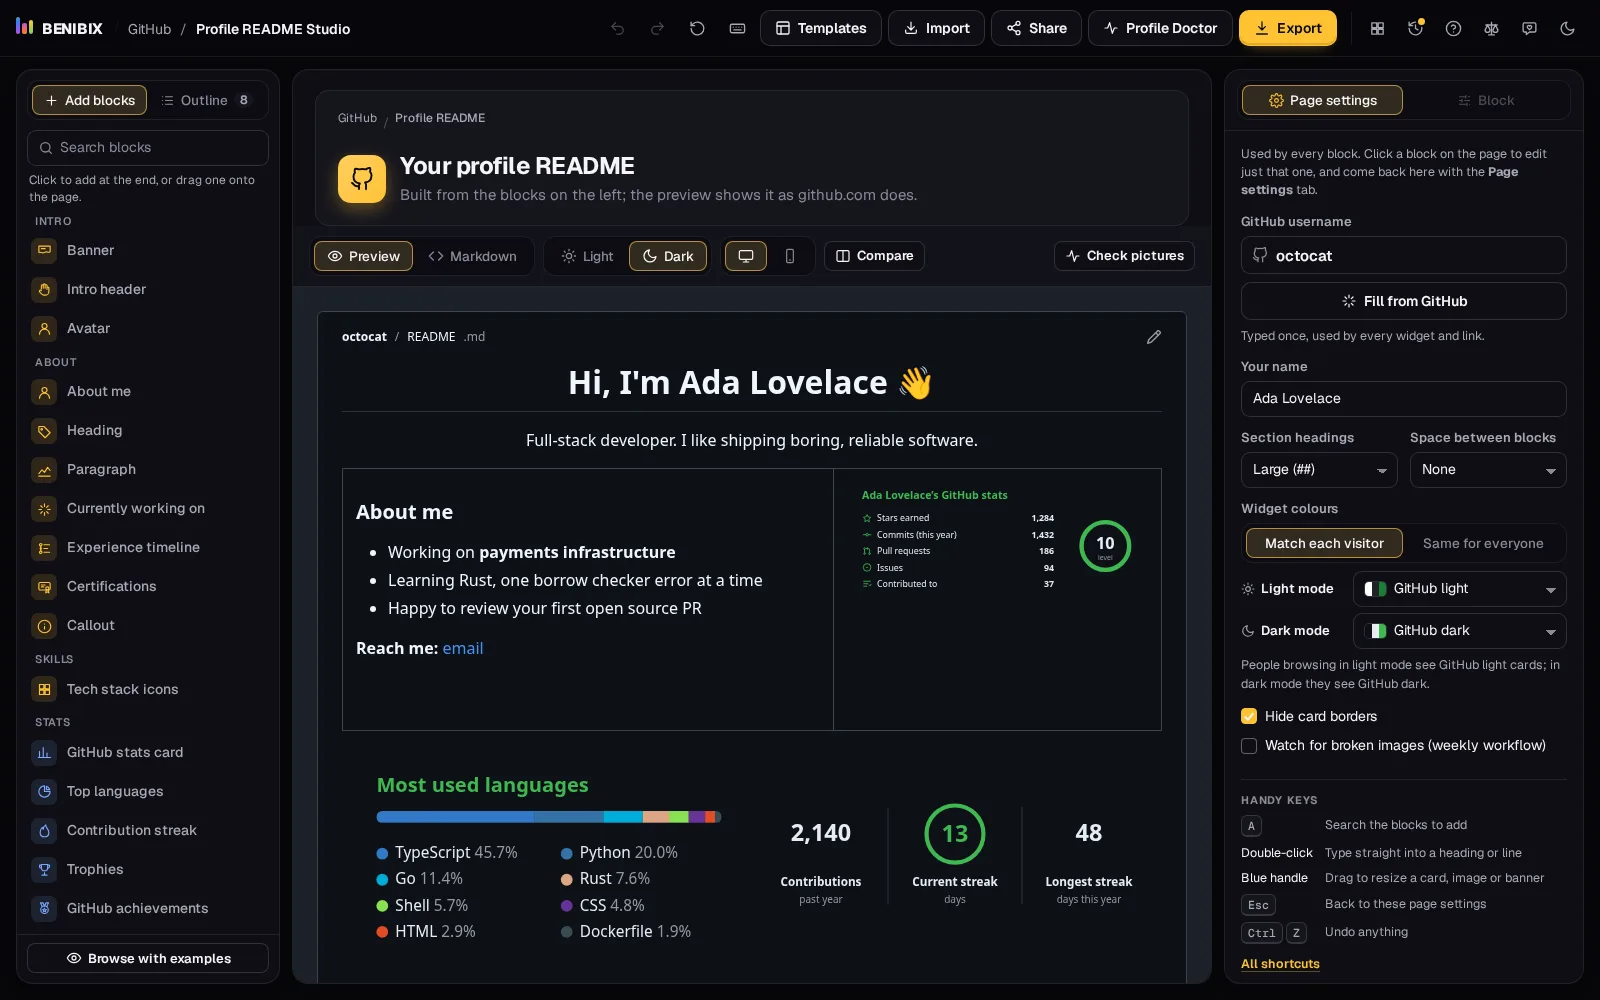
Task: Open the apps grid icon
Action: coord(1377,29)
